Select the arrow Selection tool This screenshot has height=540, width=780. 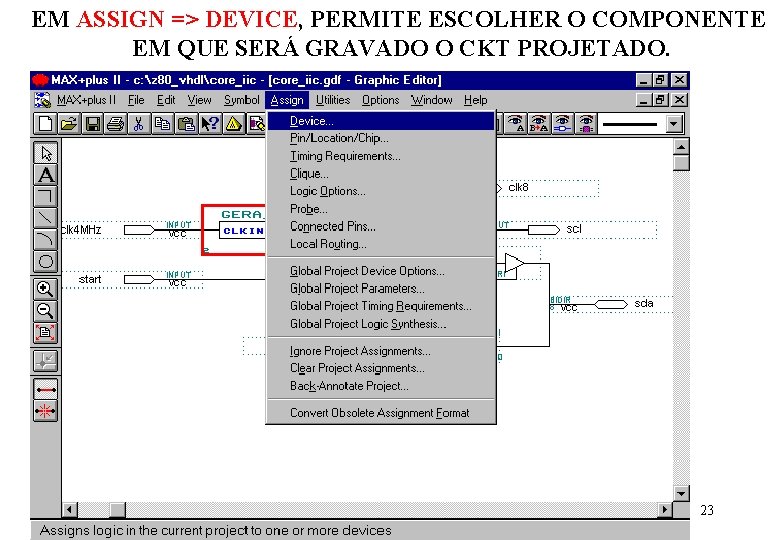point(46,153)
